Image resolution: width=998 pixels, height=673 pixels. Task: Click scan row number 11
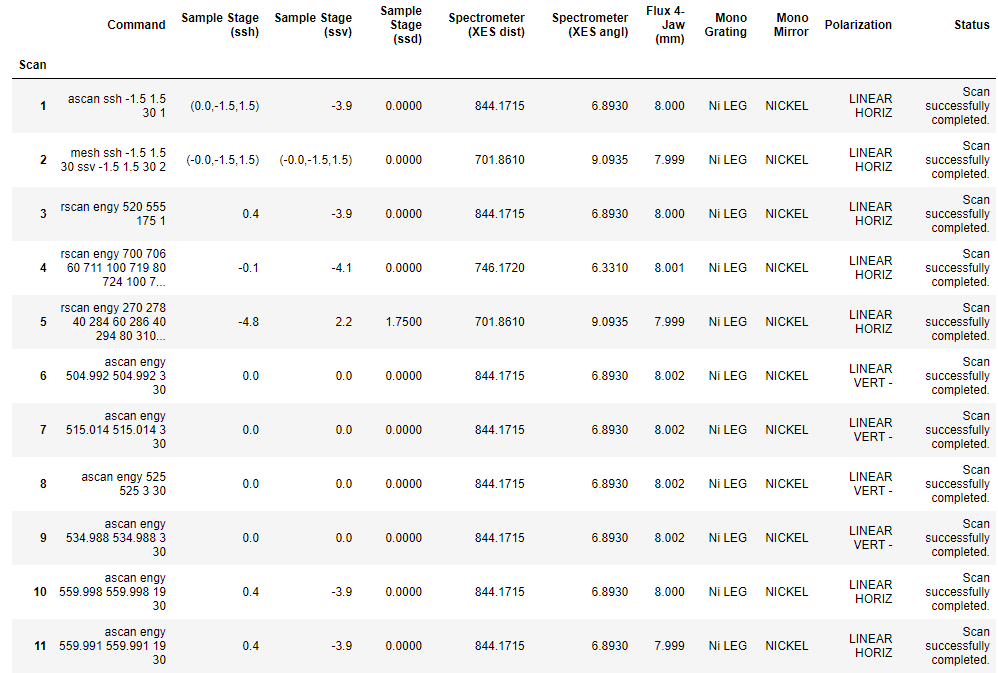pos(40,646)
